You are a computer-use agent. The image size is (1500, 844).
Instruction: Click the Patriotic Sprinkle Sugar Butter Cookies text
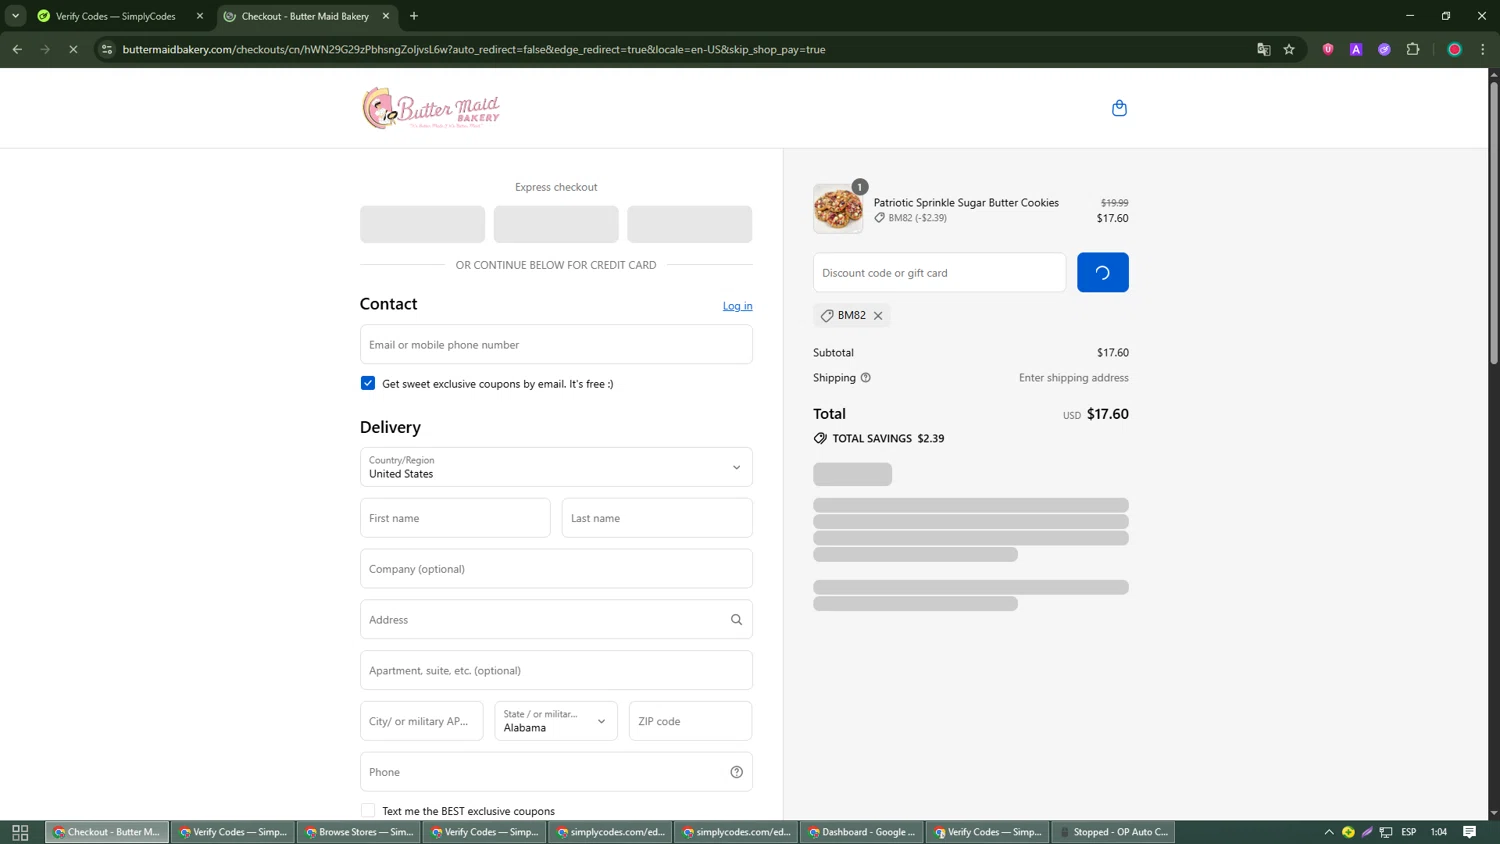(966, 203)
